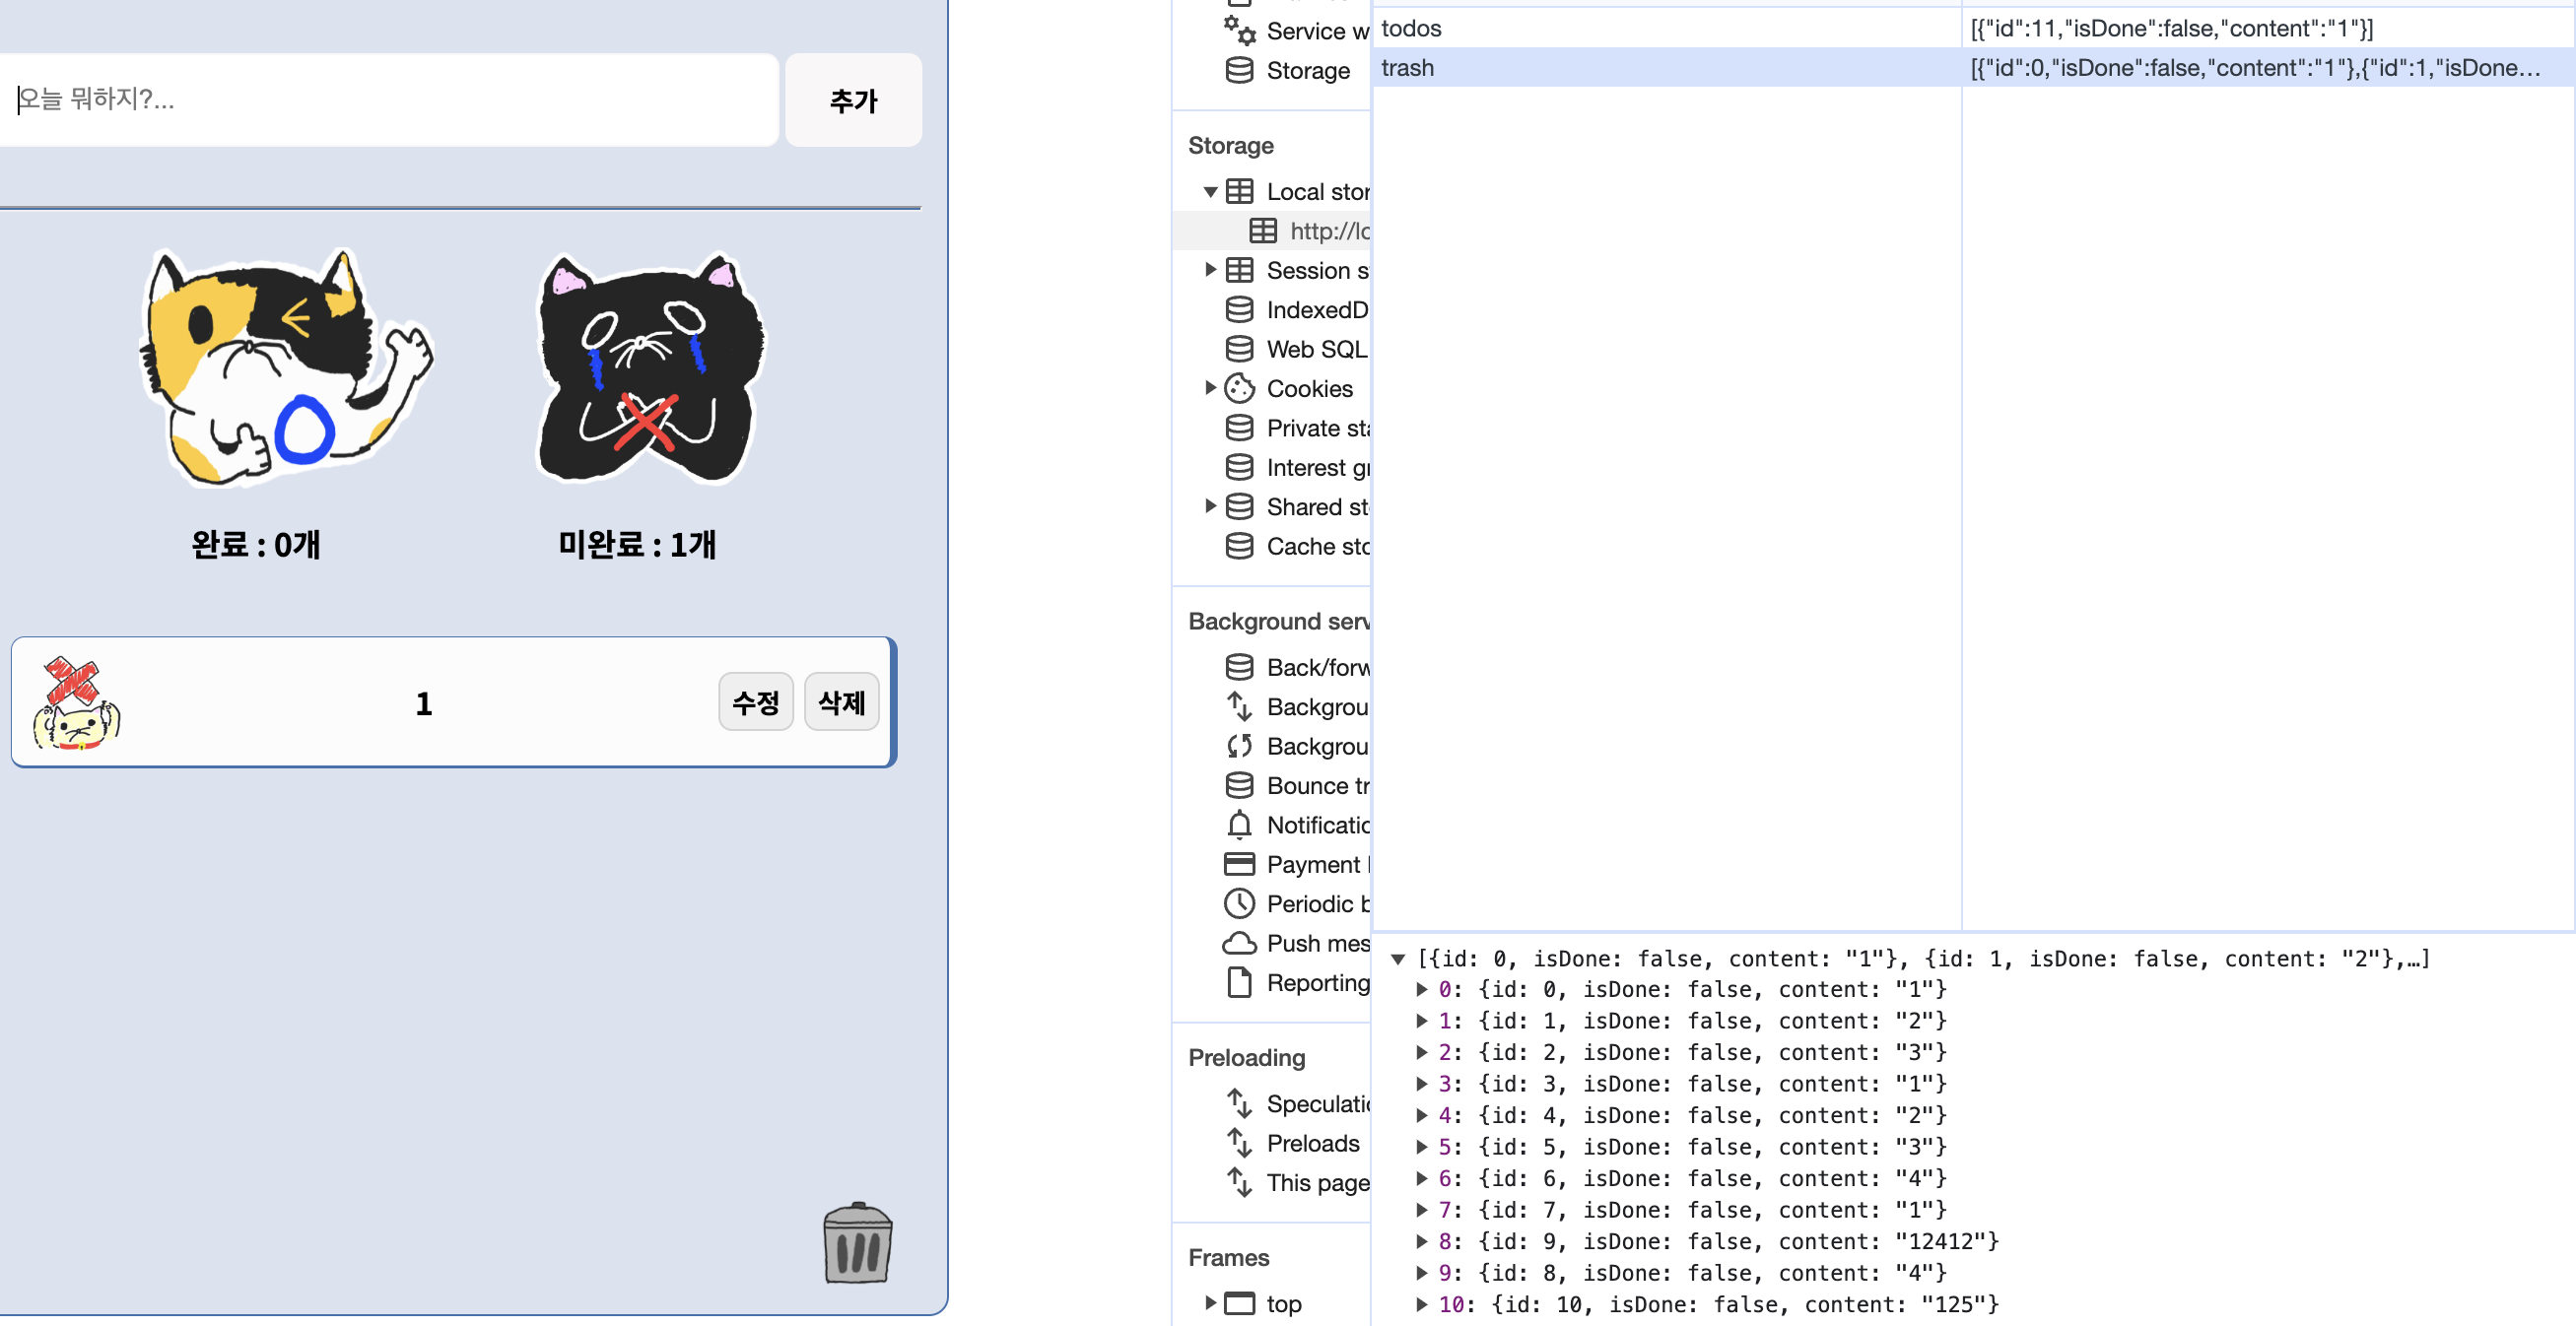Expand the Shared storage tree node
Screen dimensions: 2576x1326
tap(1210, 507)
